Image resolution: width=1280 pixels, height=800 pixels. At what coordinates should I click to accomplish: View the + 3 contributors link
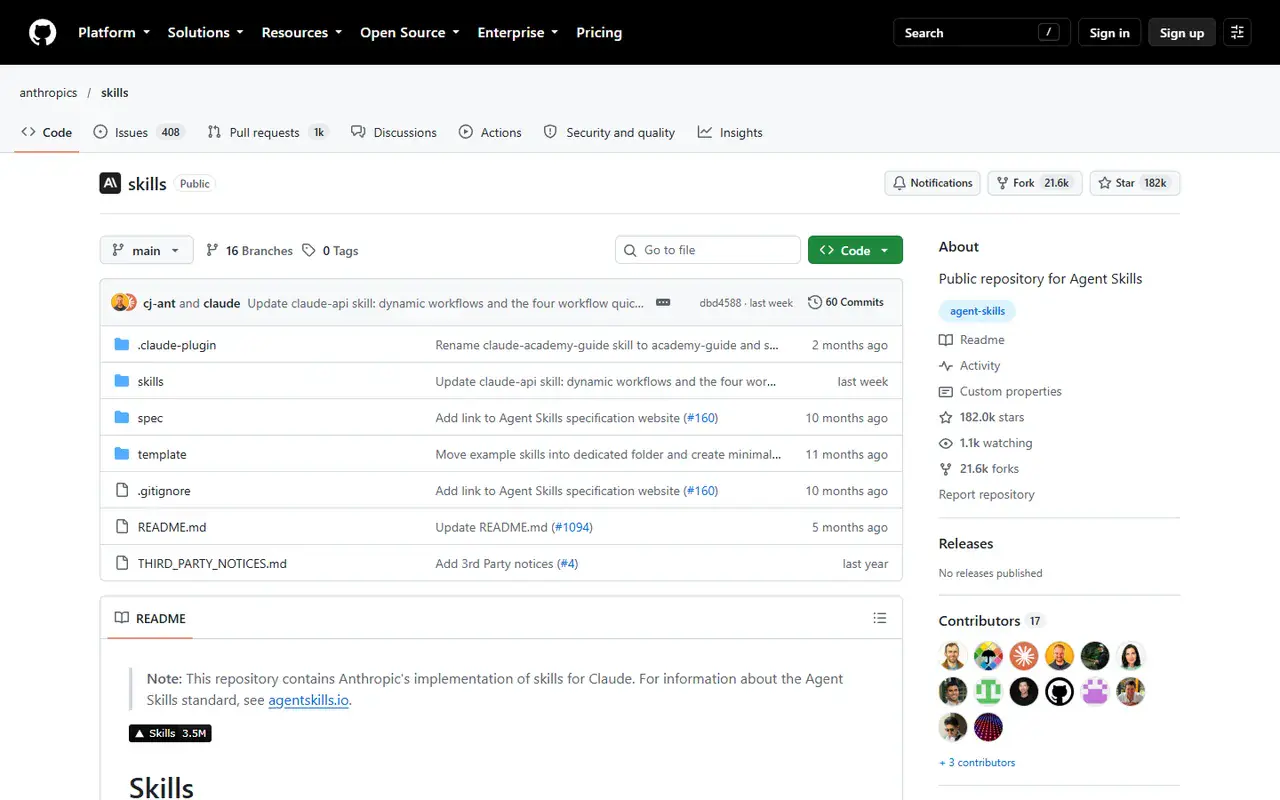coord(977,762)
